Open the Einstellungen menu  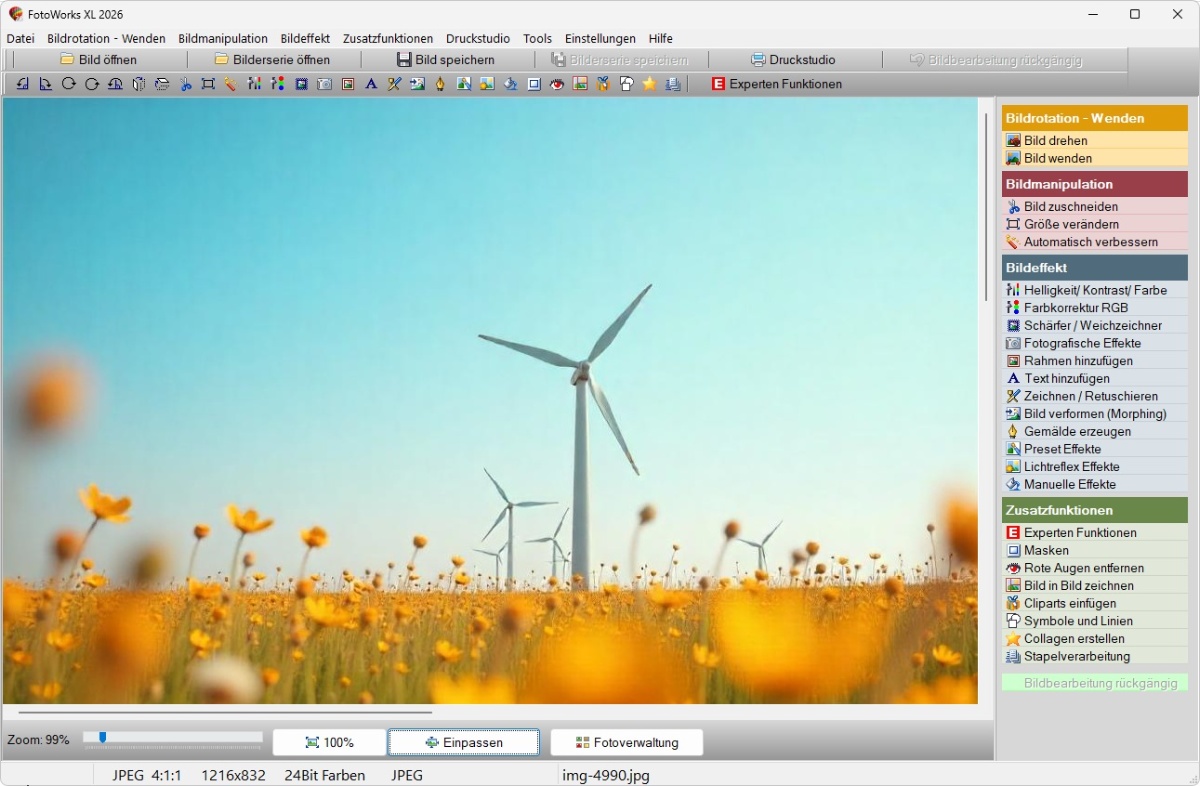point(600,38)
